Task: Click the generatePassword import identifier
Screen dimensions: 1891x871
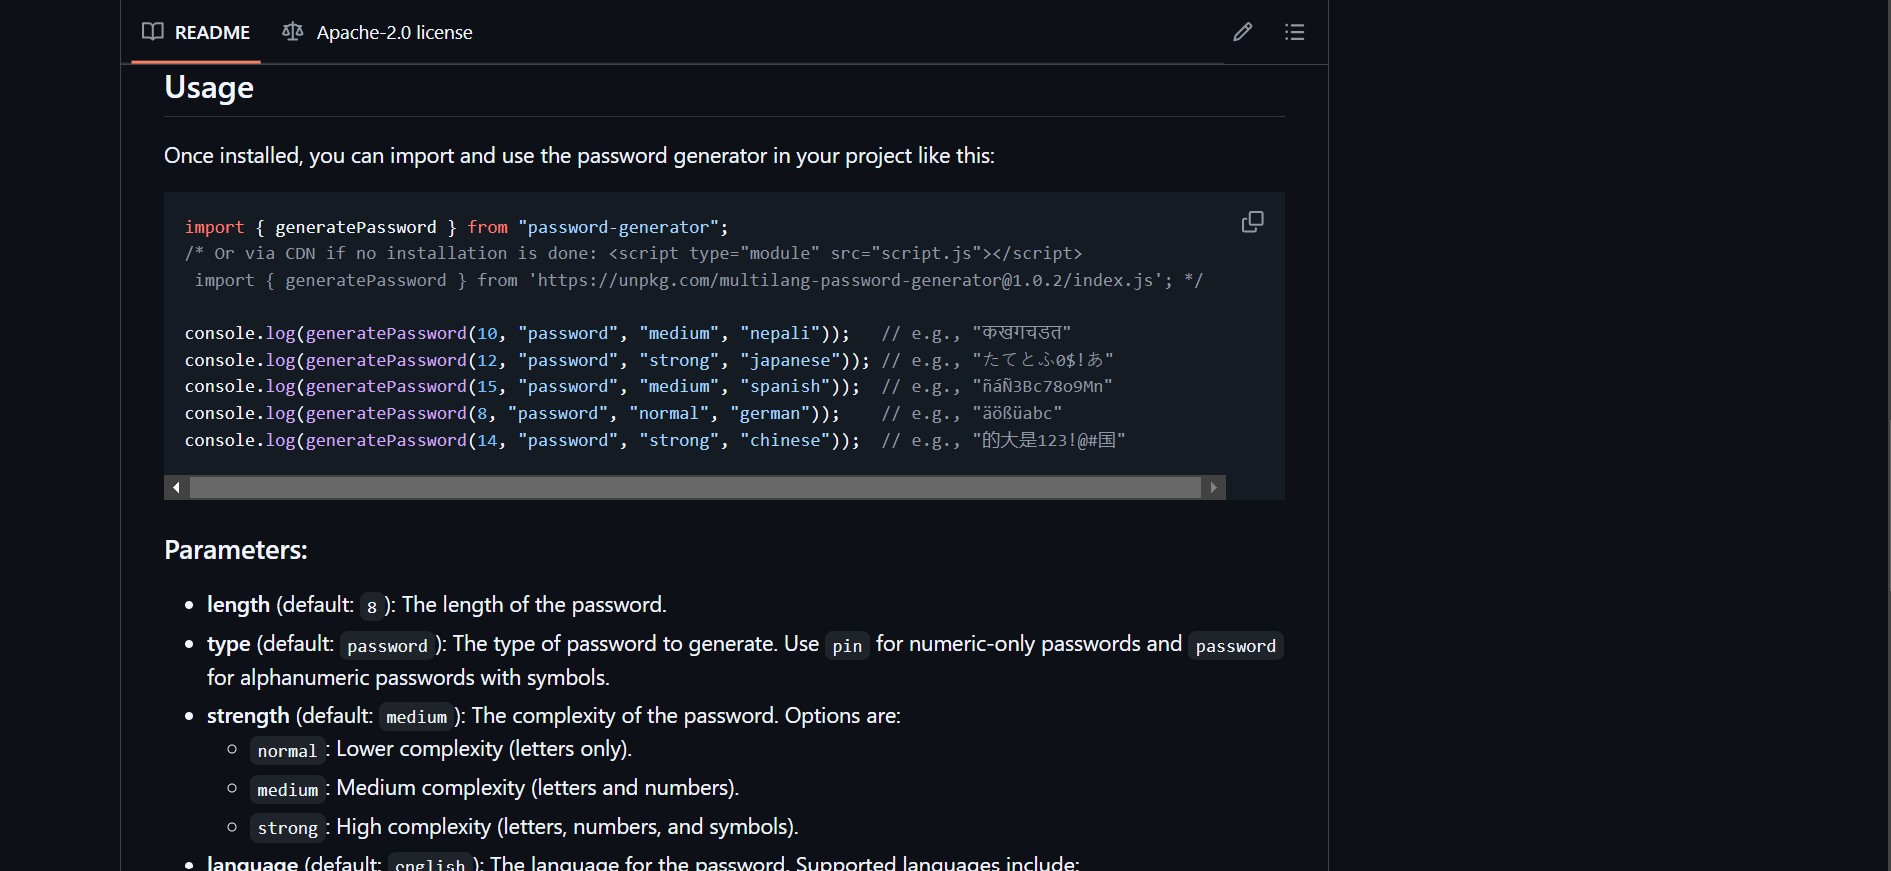Action: pyautogui.click(x=356, y=227)
